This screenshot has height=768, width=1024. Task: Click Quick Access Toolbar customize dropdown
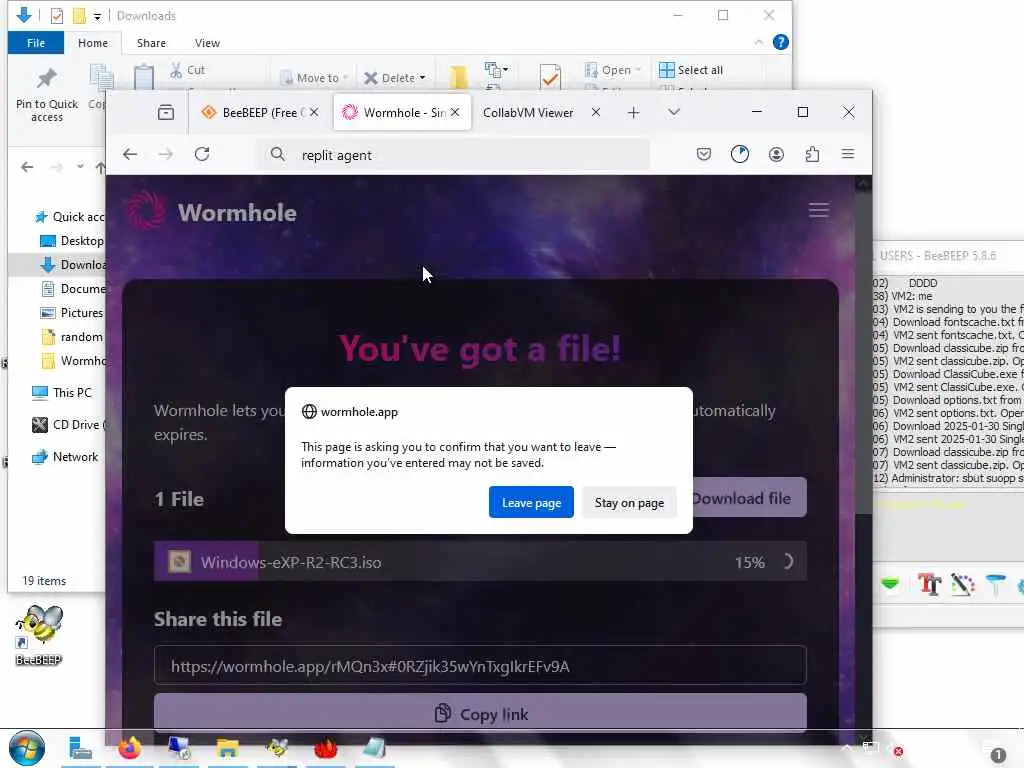tap(97, 16)
